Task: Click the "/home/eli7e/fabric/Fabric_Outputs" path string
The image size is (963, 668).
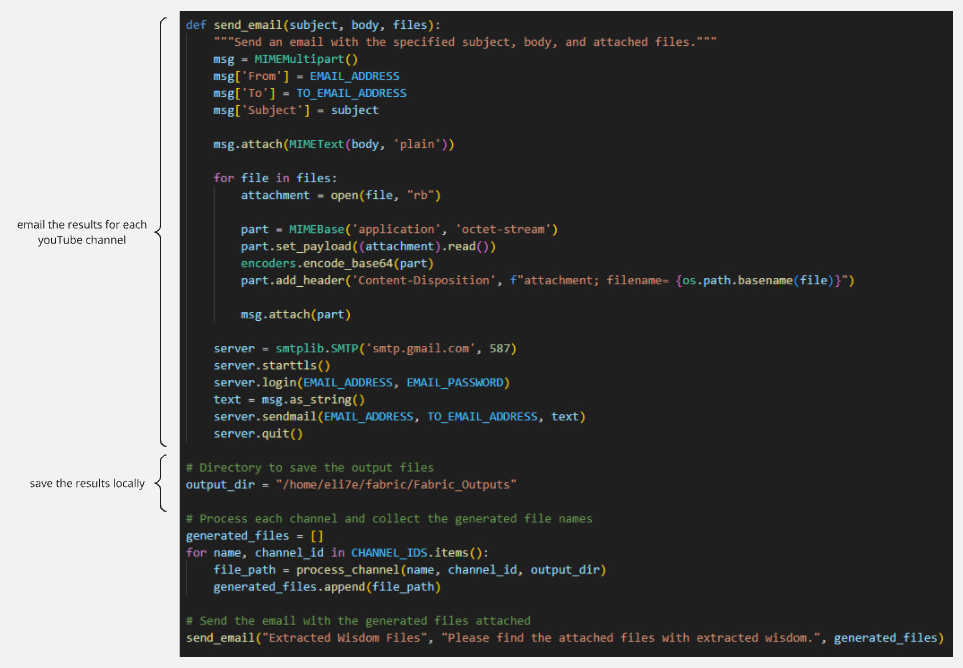Action: pyautogui.click(x=396, y=485)
